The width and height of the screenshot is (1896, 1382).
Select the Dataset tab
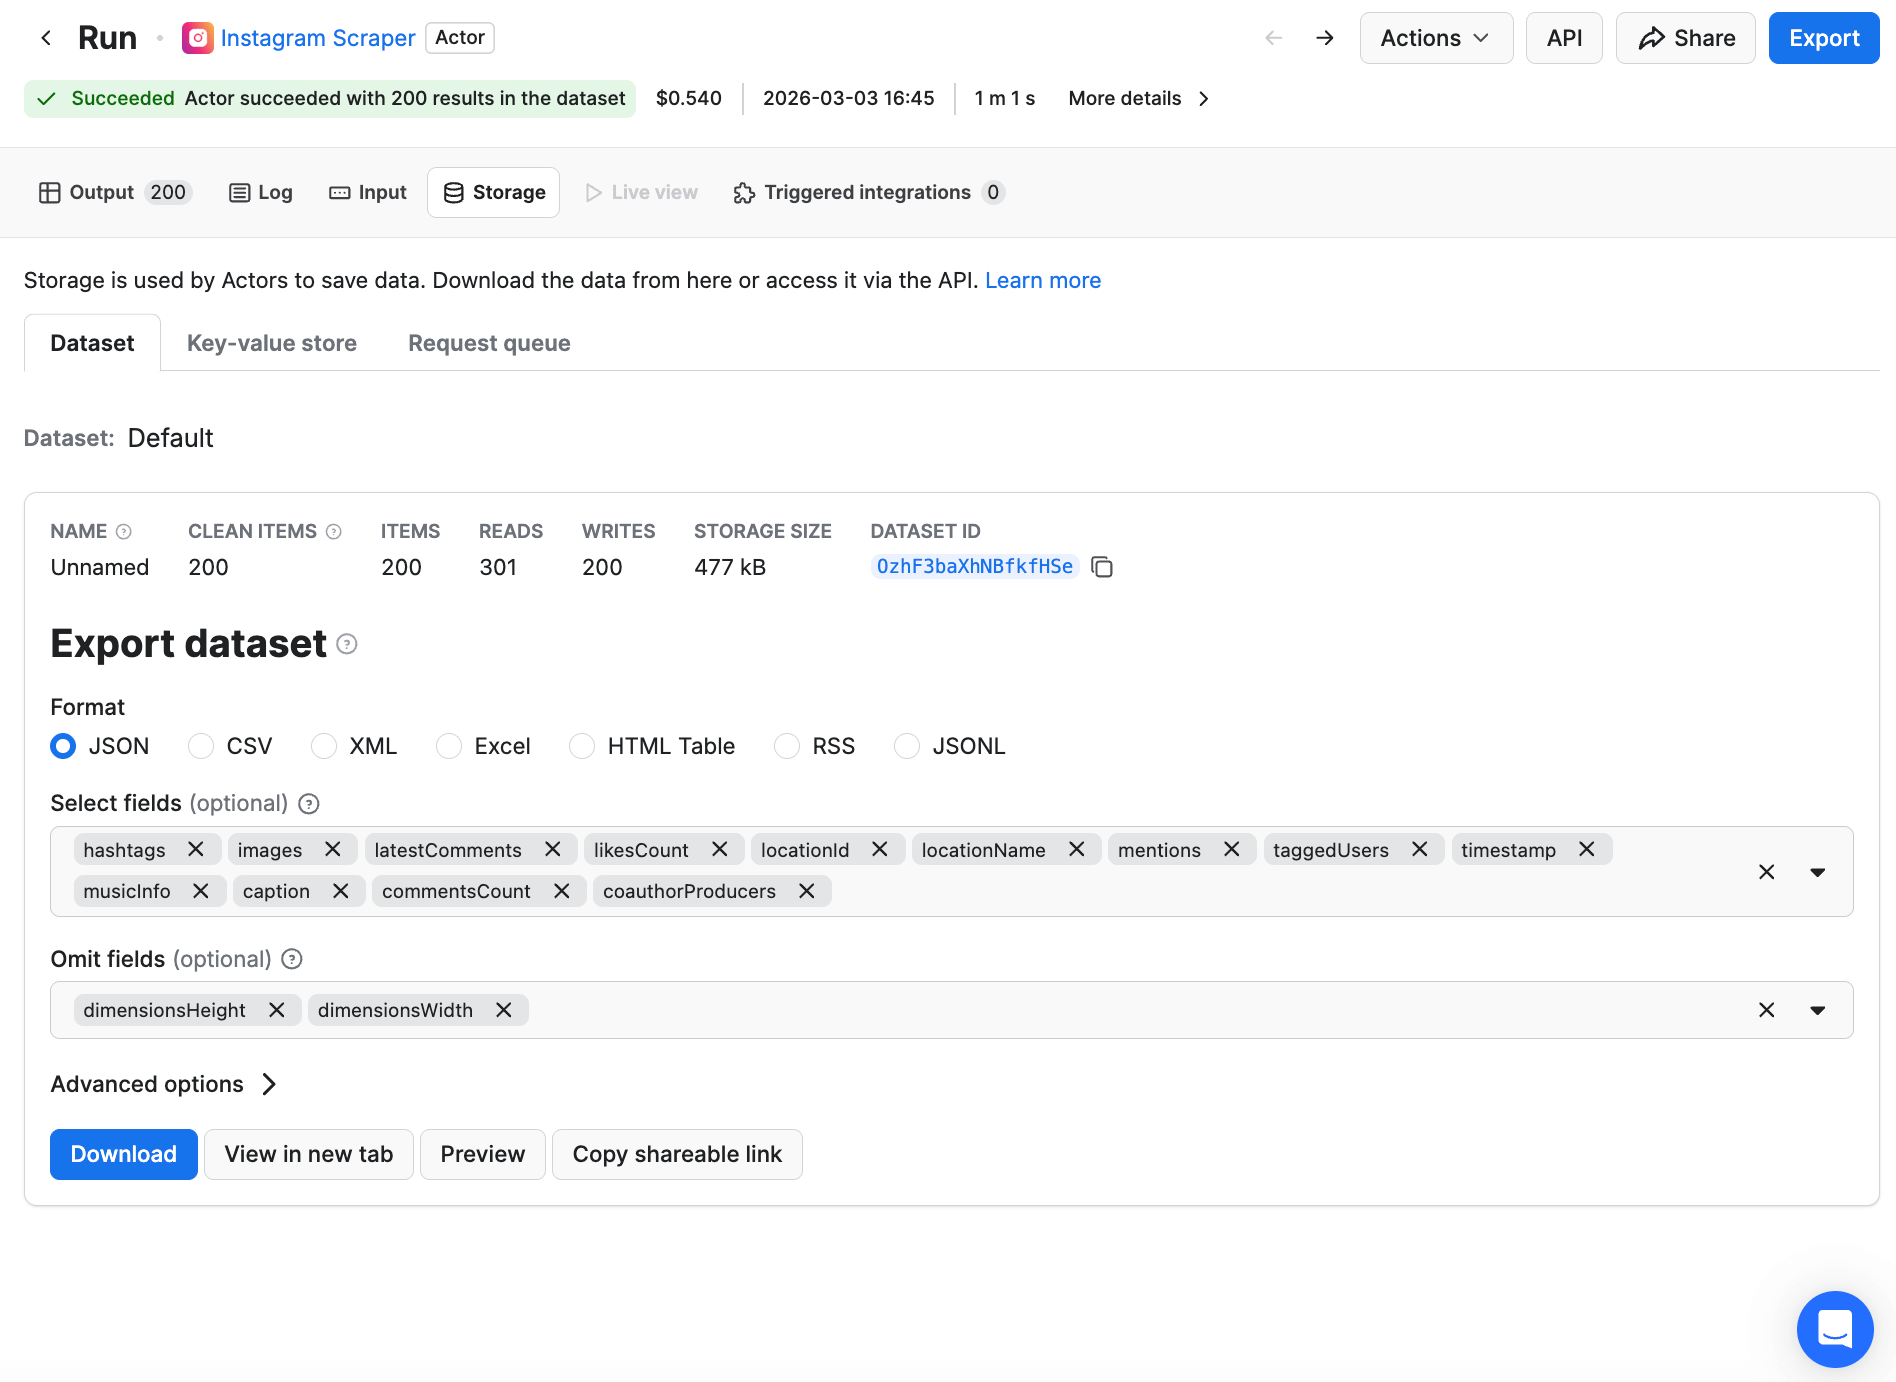[x=92, y=343]
